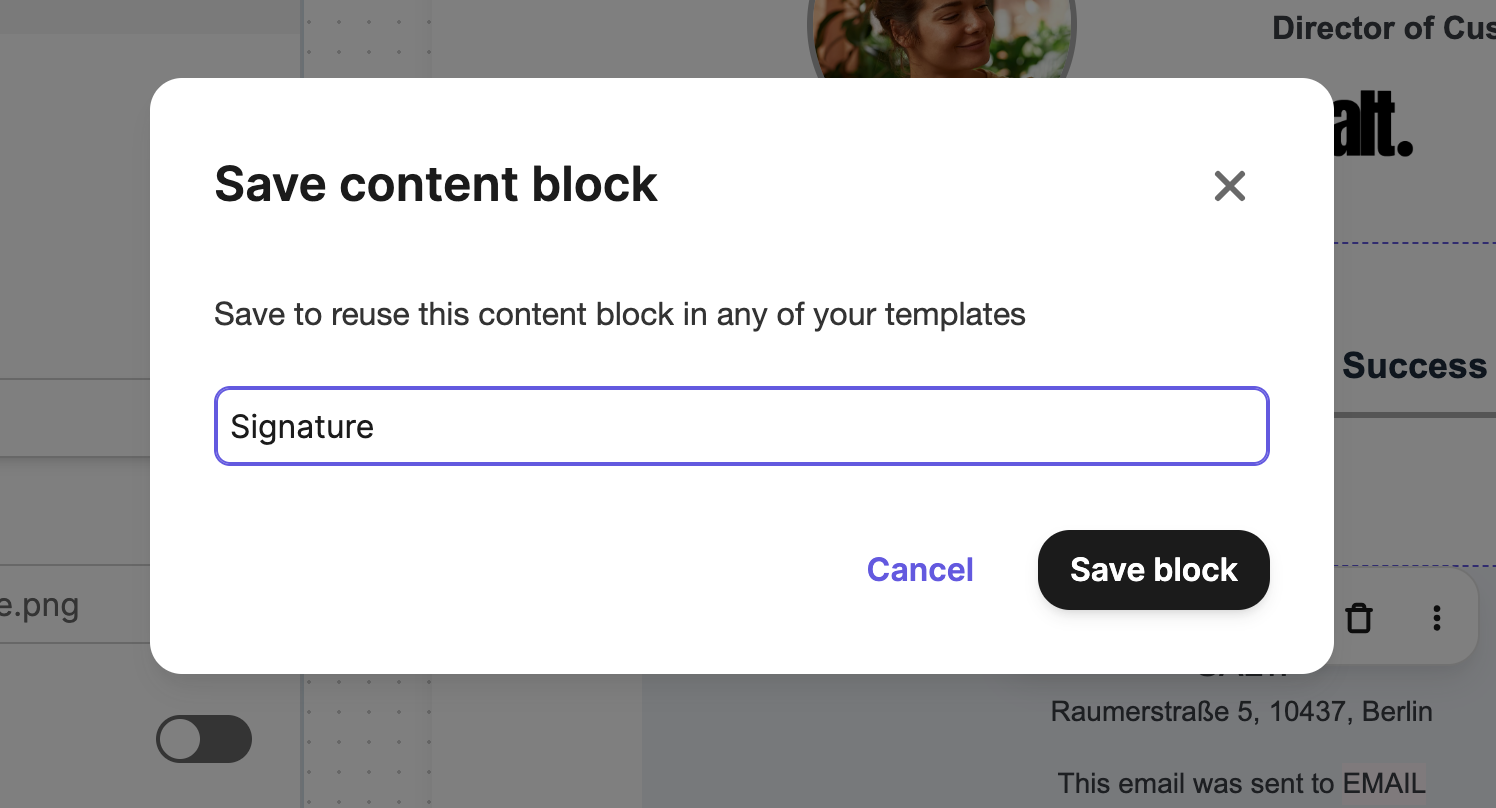1496x808 pixels.
Task: Close the Save content block dialog
Action: (x=1229, y=186)
